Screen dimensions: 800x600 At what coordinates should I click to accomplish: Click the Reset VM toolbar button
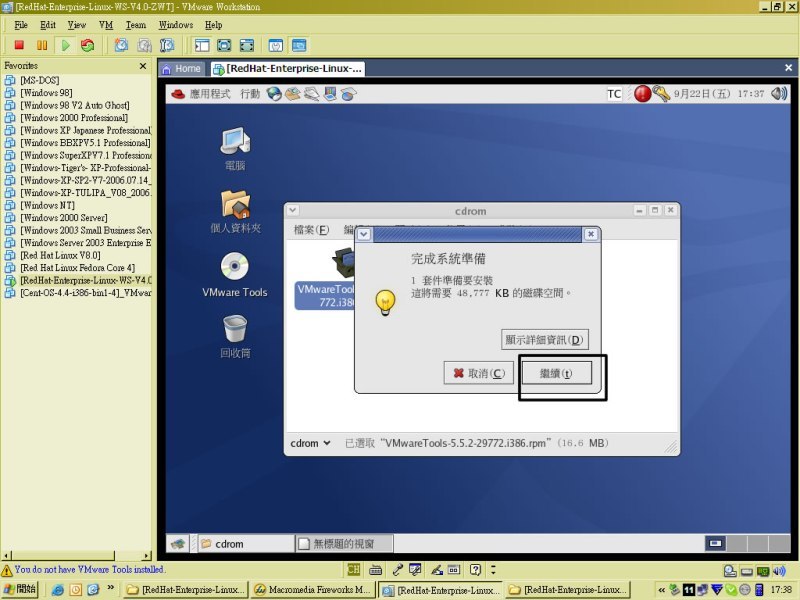tap(88, 45)
